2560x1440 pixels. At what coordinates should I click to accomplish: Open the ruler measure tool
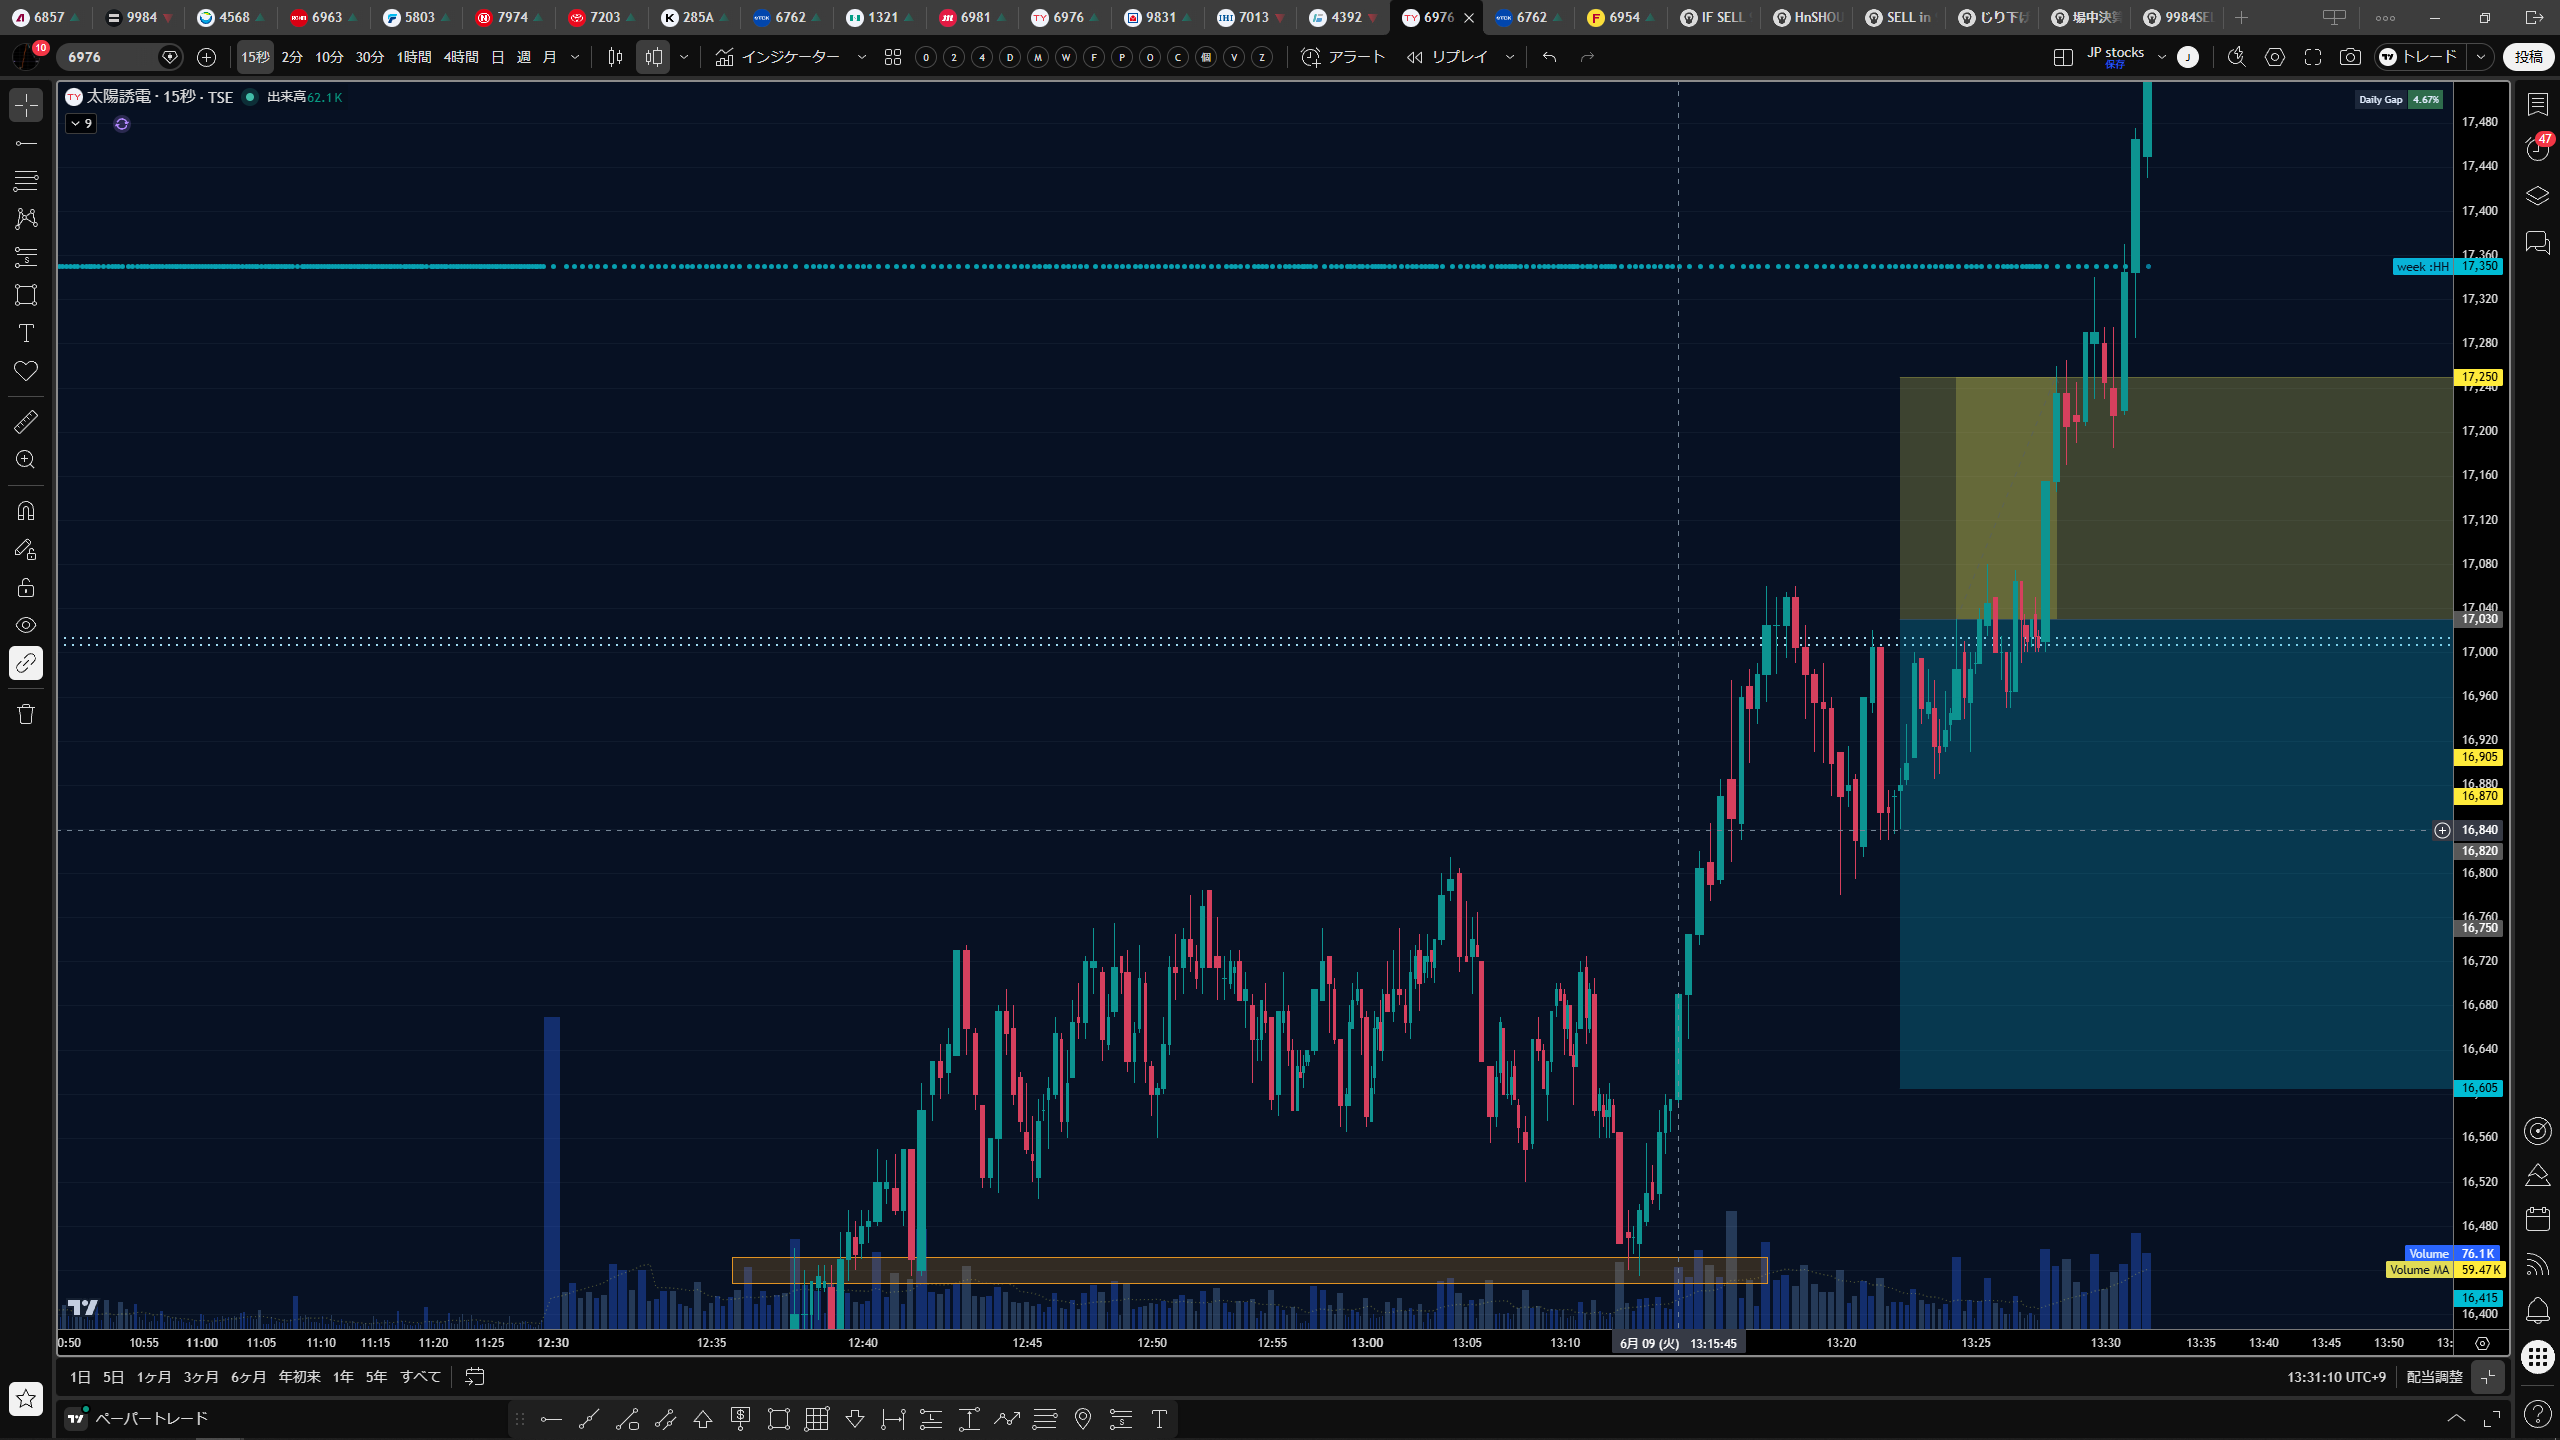26,422
